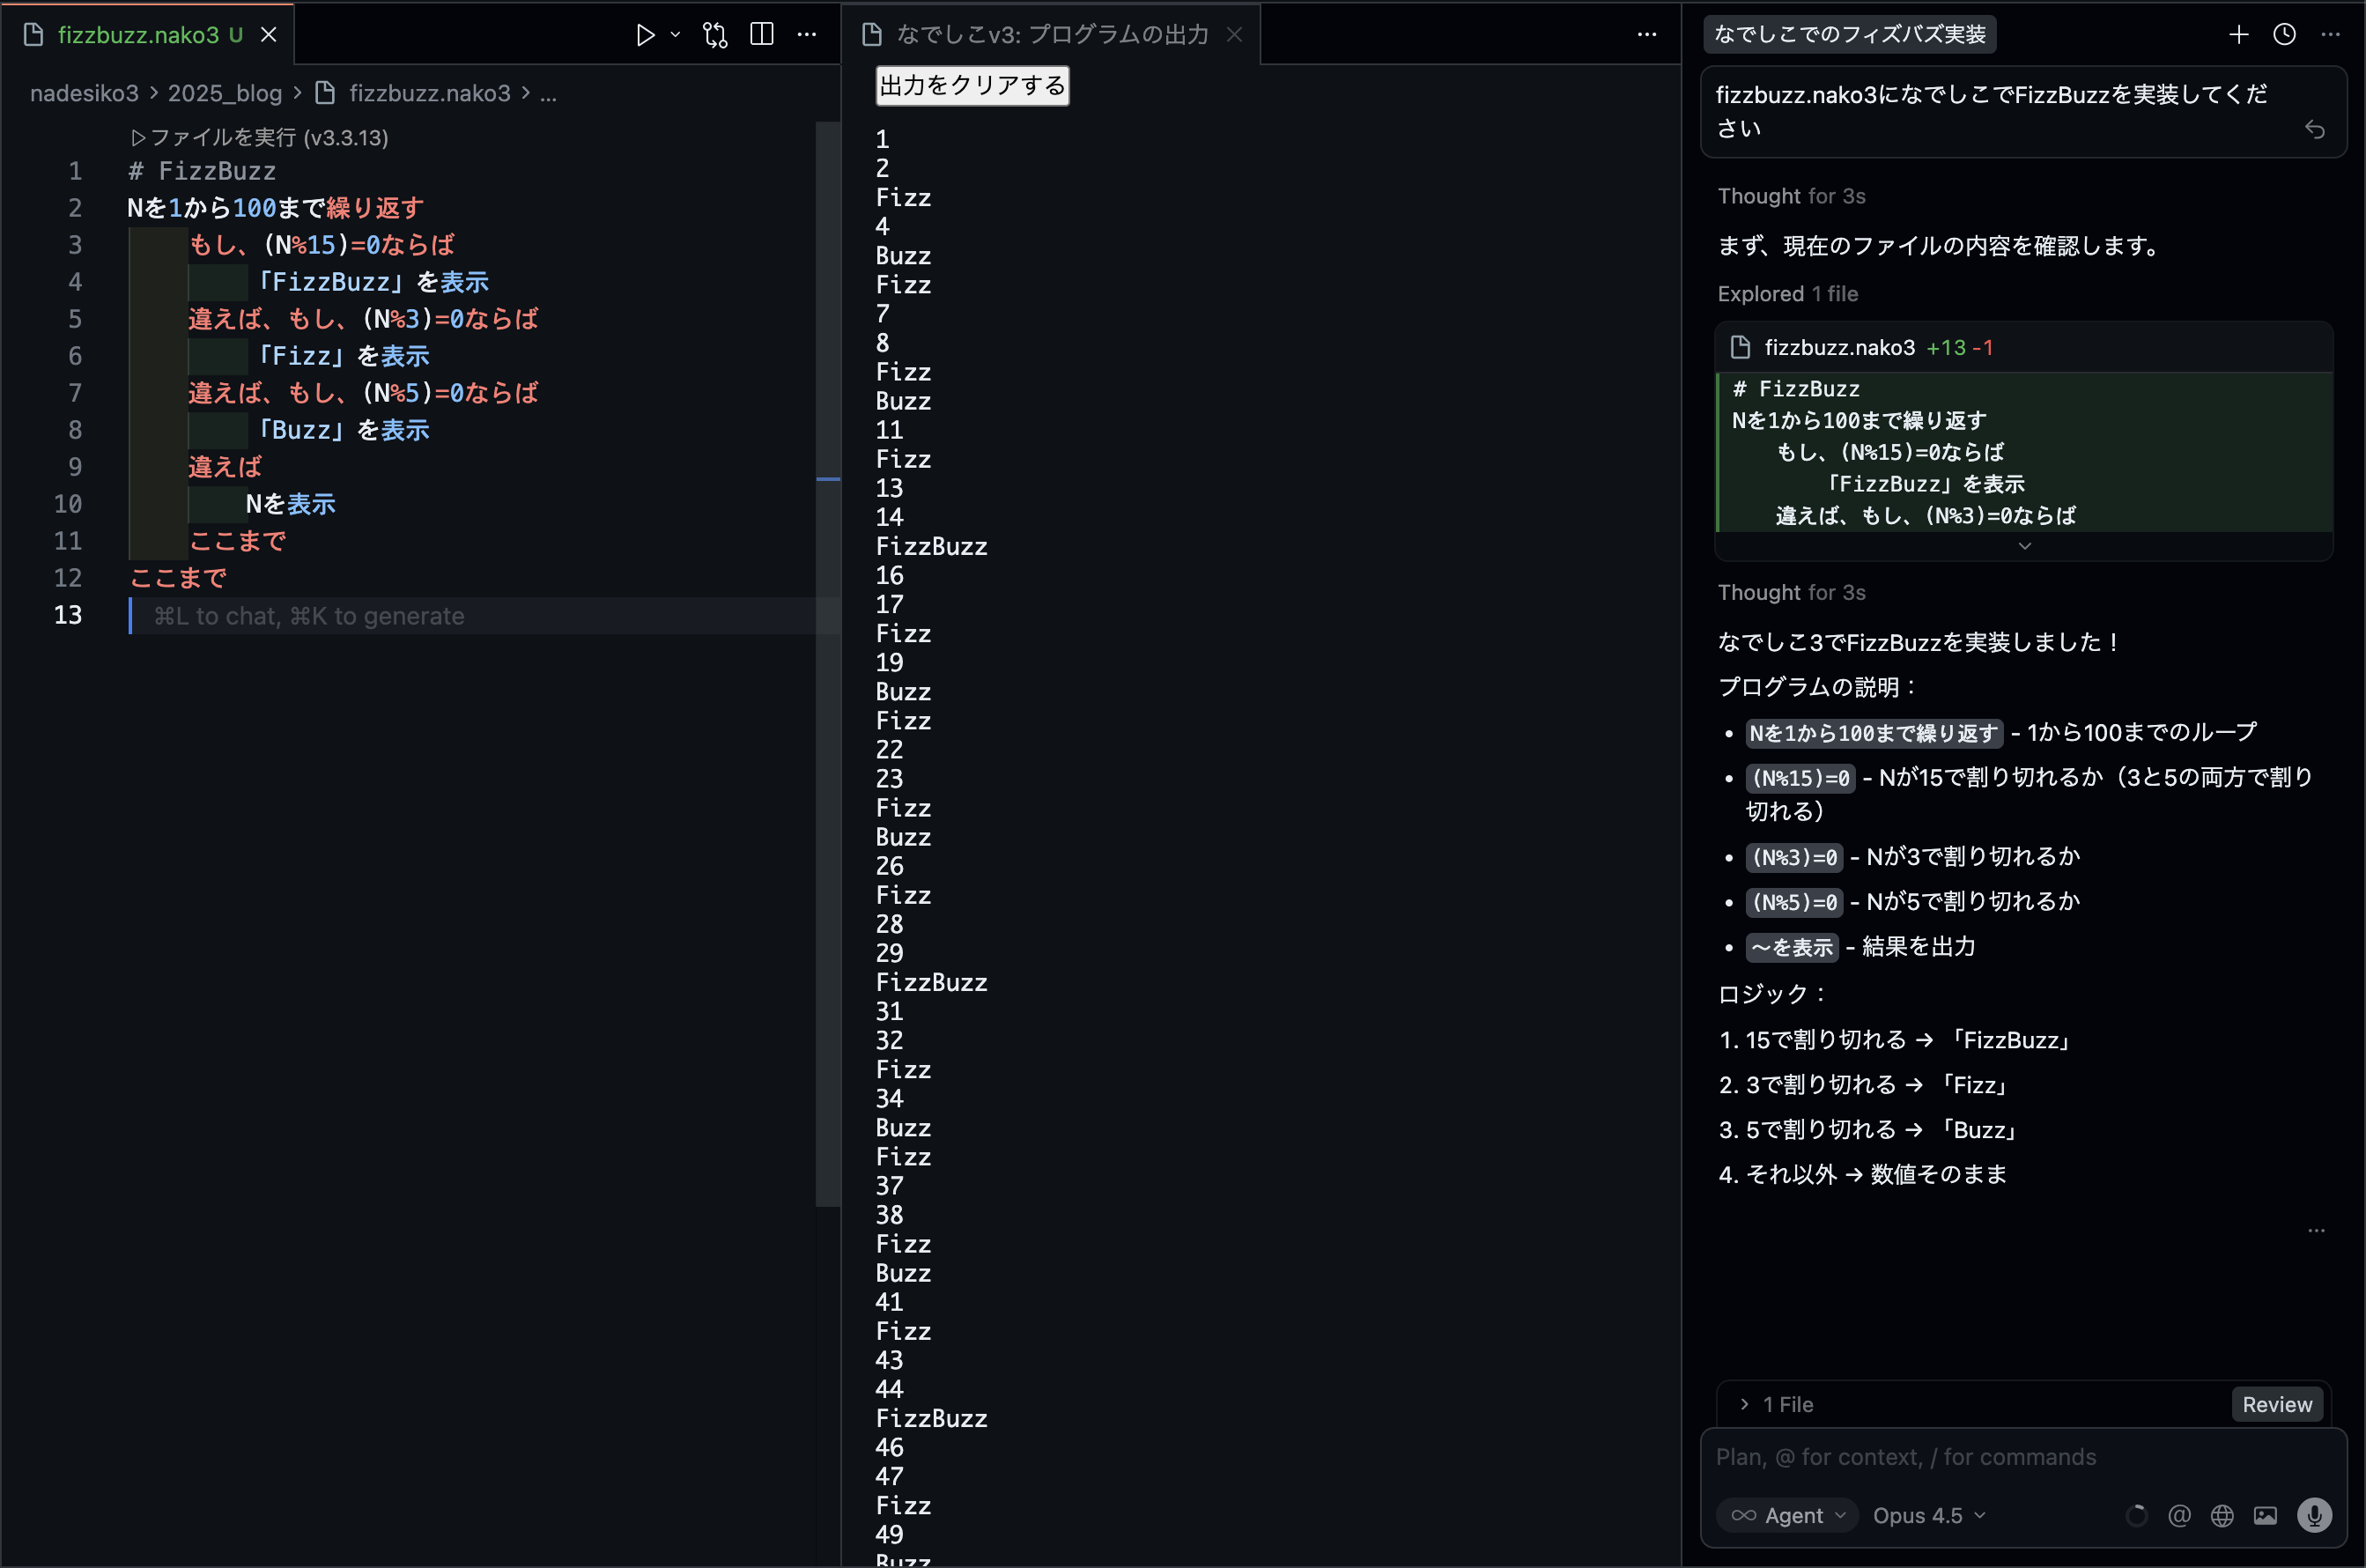Collapse the fizzbuzz.nako3 diff preview
The height and width of the screenshot is (1568, 2366).
click(2025, 545)
